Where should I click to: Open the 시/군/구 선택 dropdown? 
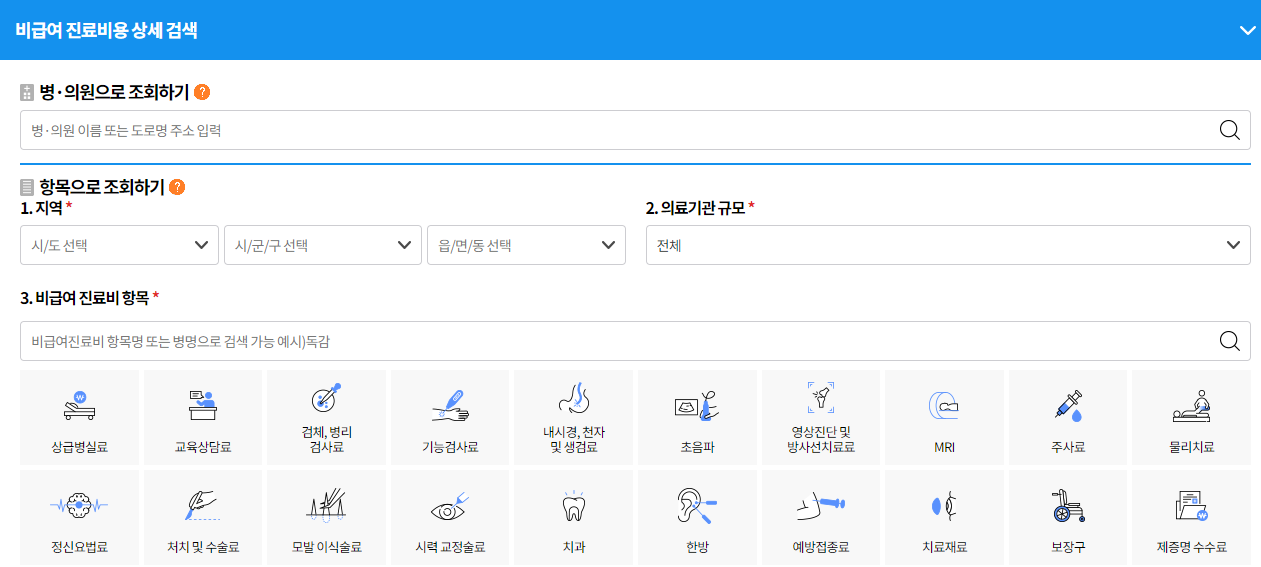coord(322,245)
